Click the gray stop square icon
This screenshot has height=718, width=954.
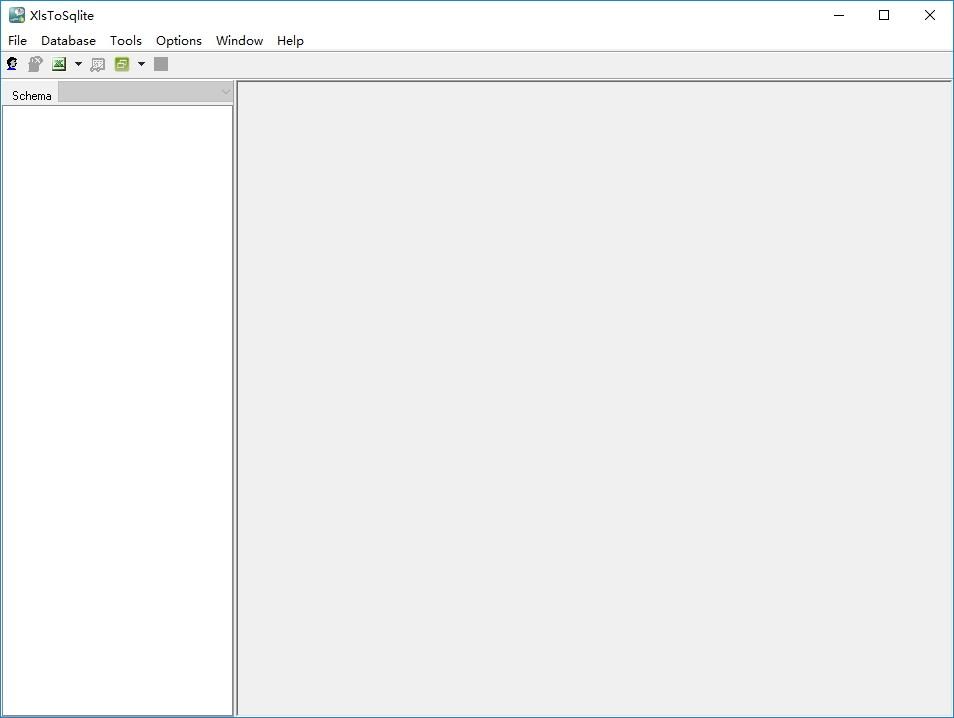pyautogui.click(x=161, y=64)
